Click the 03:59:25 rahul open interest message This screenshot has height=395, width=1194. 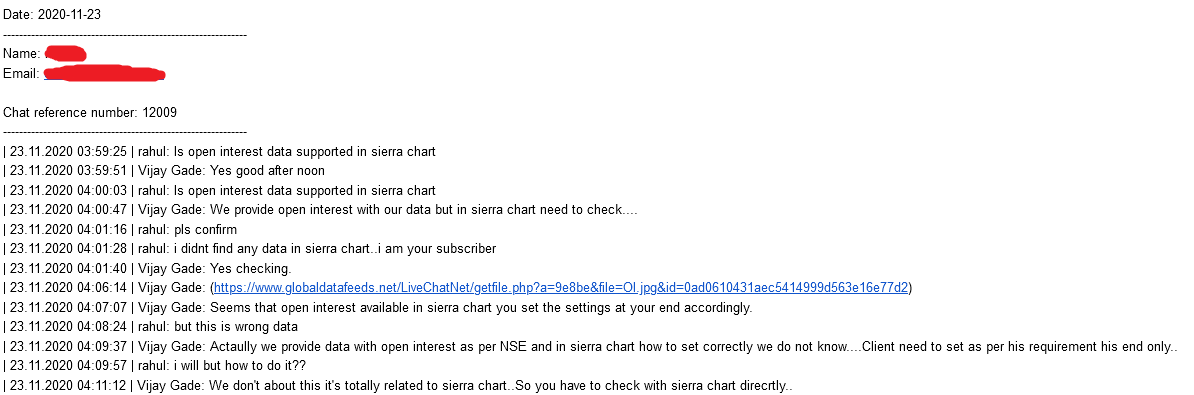219,151
